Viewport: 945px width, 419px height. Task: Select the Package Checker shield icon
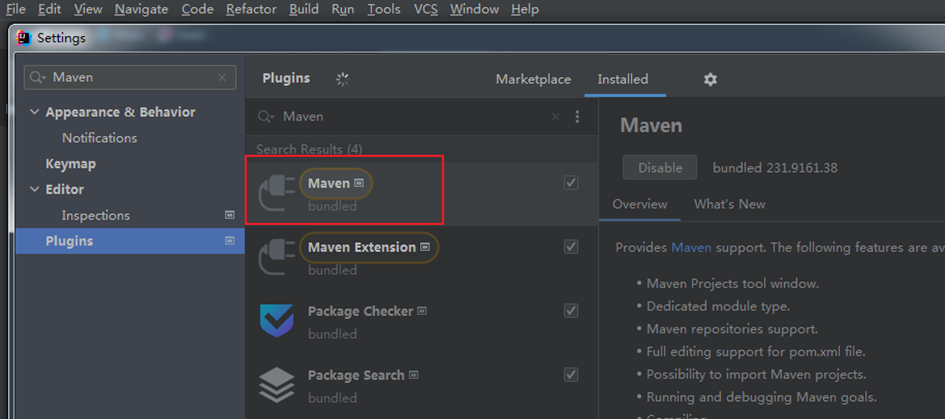[x=277, y=320]
